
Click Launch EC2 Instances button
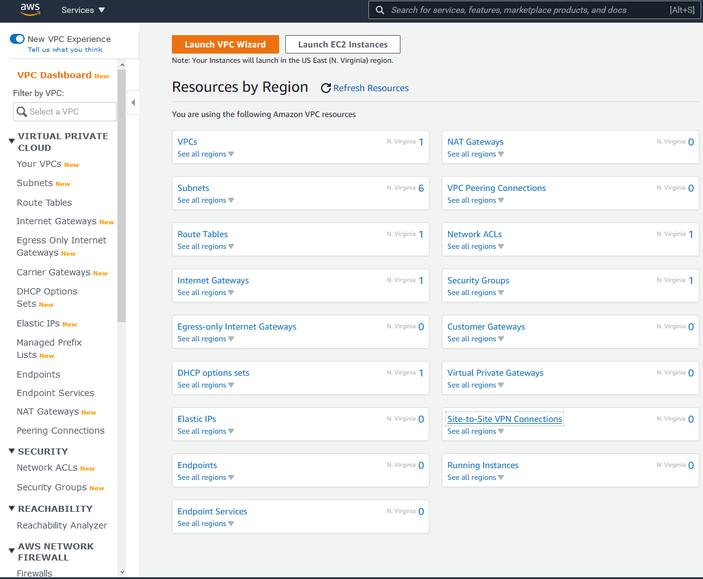coord(343,44)
